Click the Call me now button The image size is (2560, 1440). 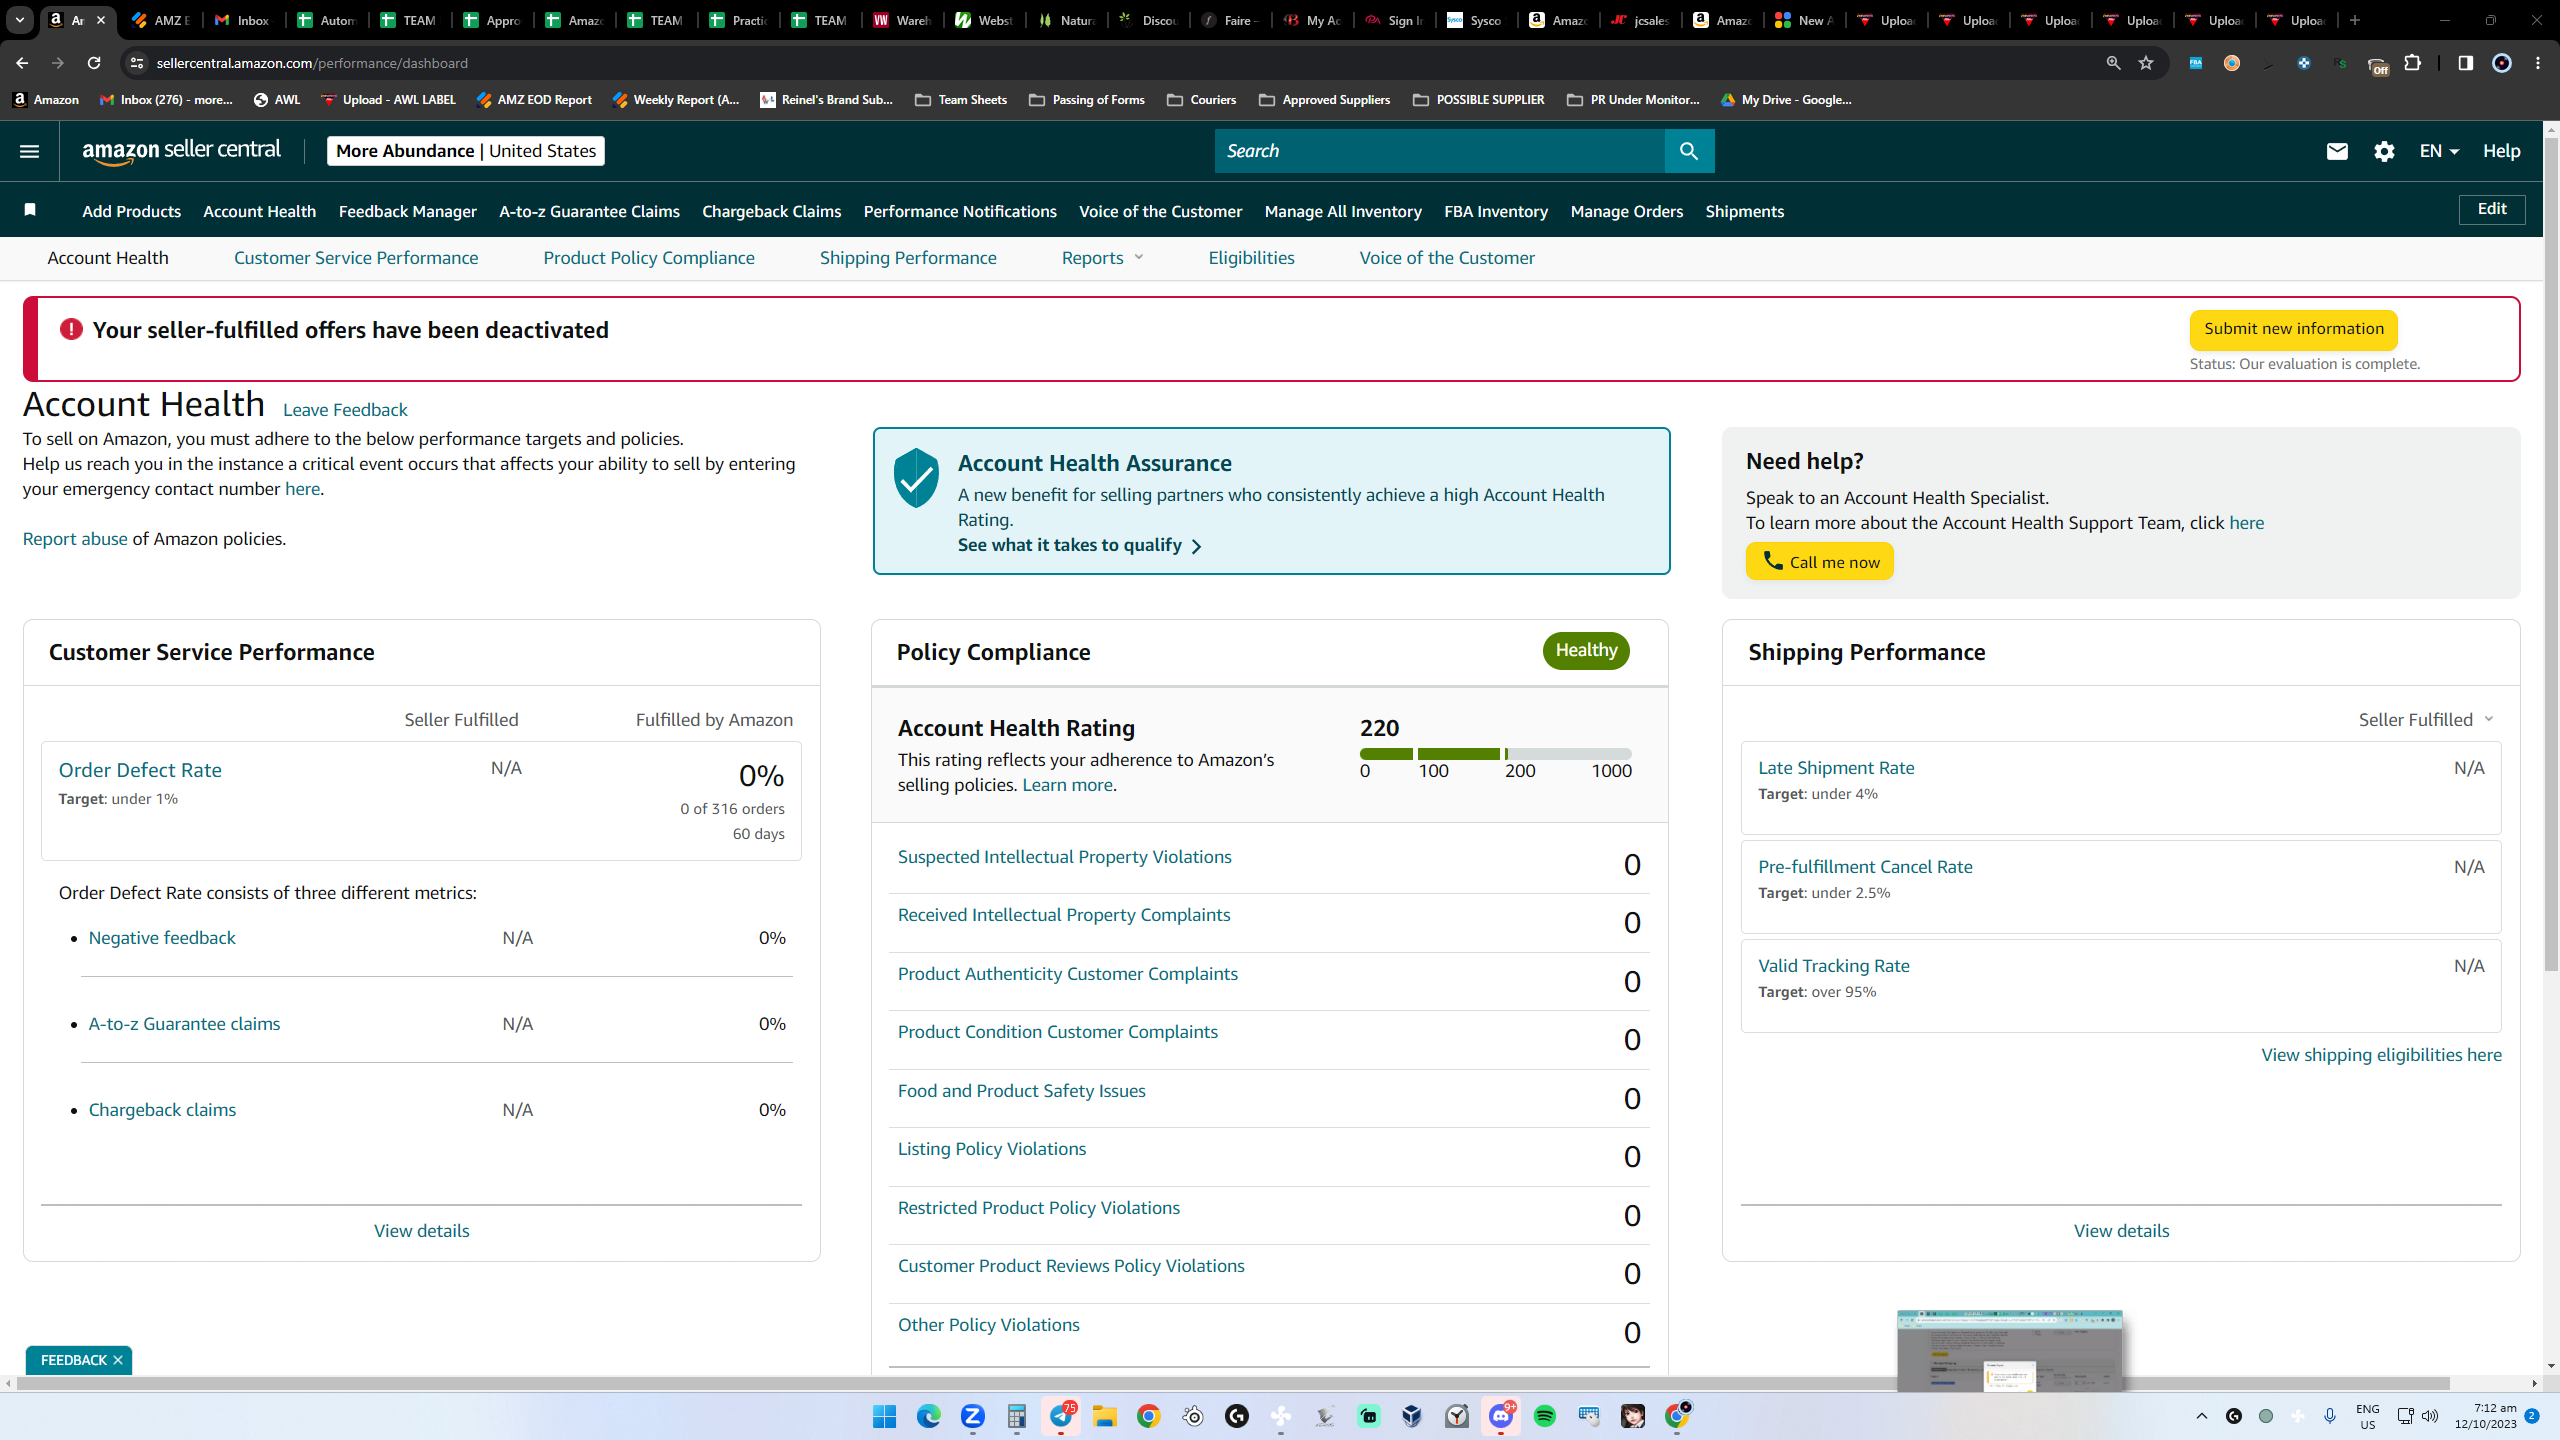pyautogui.click(x=1820, y=561)
